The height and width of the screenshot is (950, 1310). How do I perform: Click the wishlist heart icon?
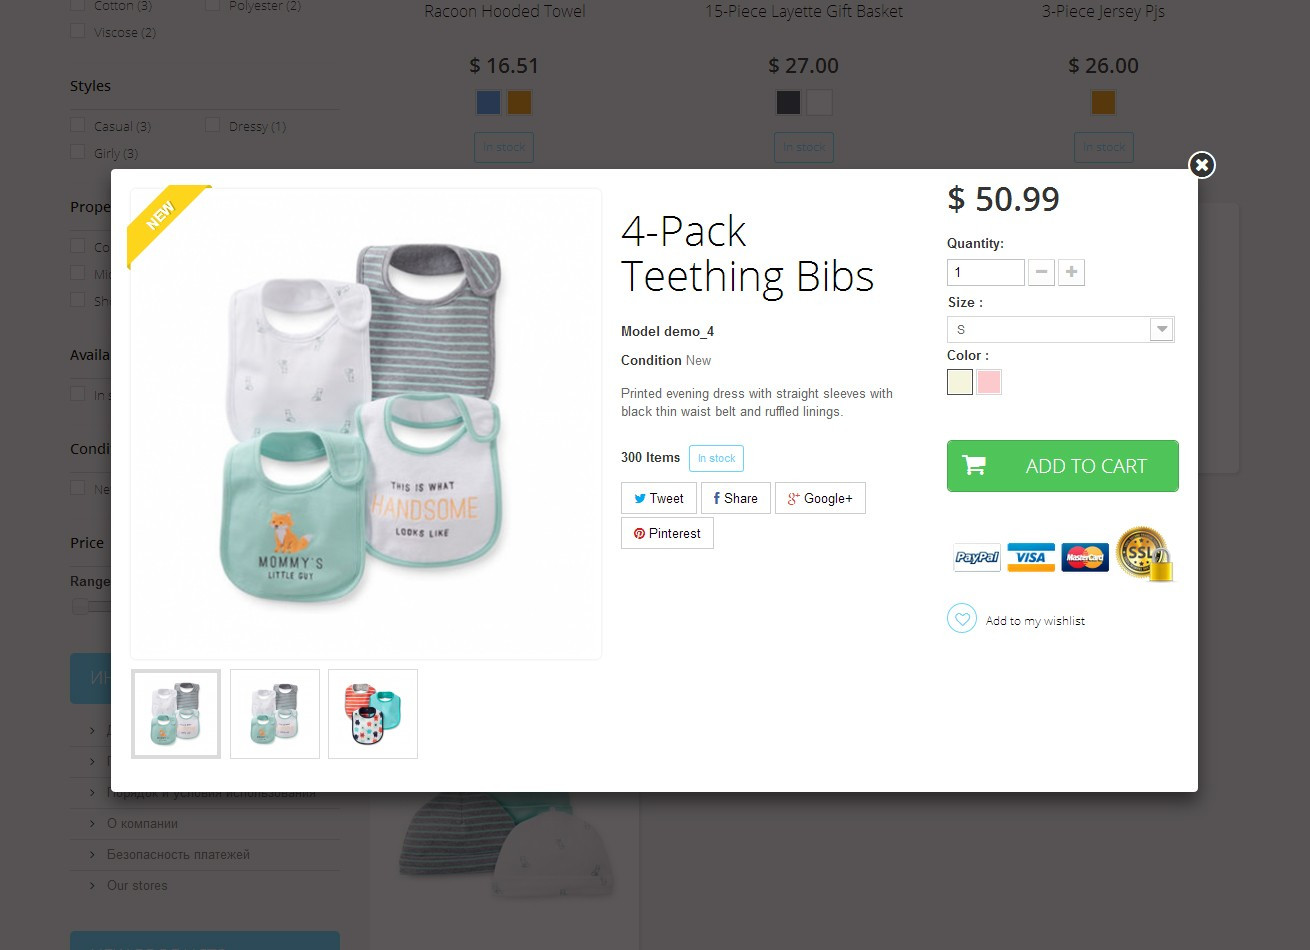(x=962, y=619)
